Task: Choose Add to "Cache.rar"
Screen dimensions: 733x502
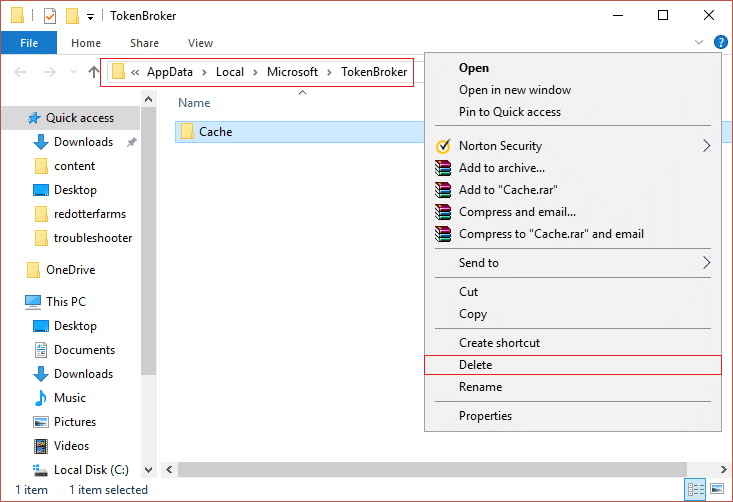Action: [573, 190]
